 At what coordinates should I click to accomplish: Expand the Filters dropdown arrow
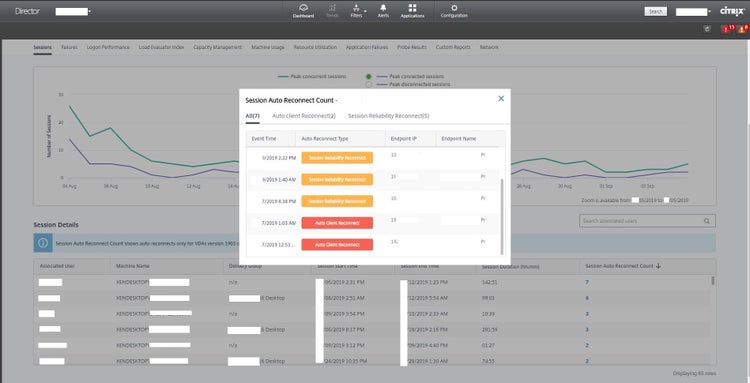coord(365,11)
